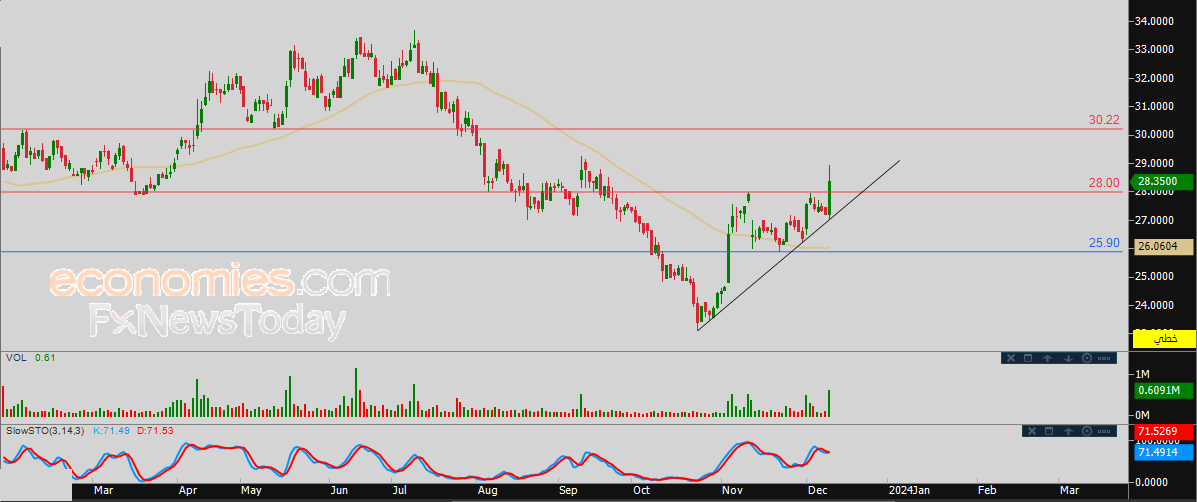The height and width of the screenshot is (502, 1197).
Task: Click the VOL value 0.61
Action: pos(45,357)
